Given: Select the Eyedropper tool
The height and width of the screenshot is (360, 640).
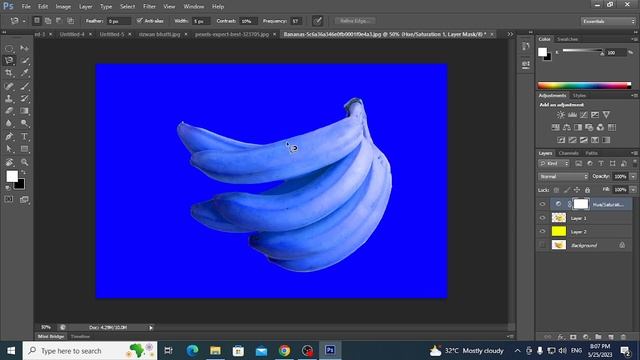Looking at the screenshot, I should click(x=24, y=73).
